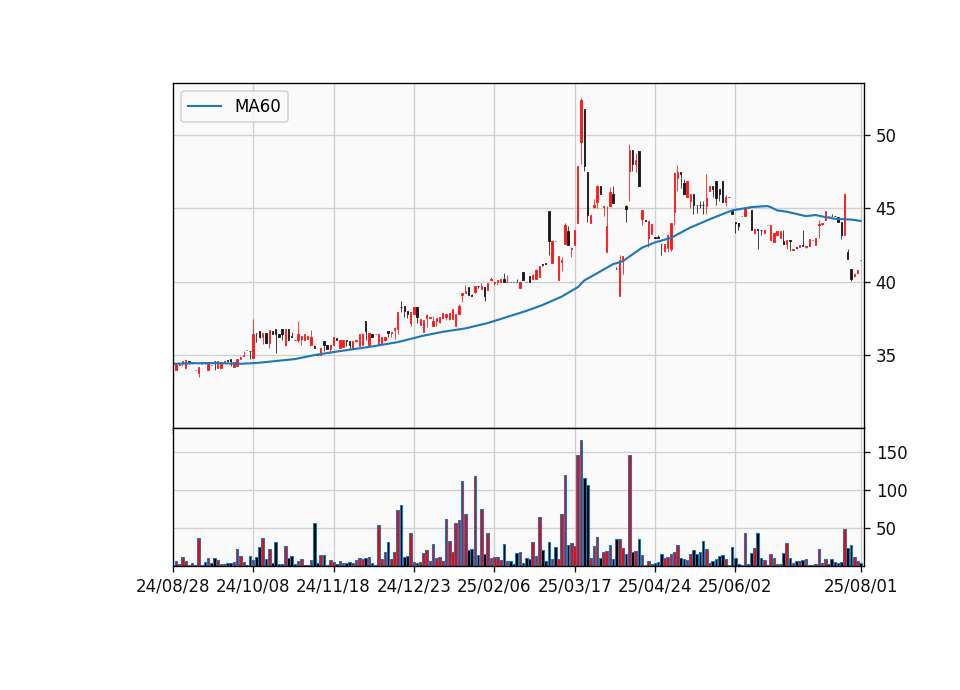Click the price axis value 50
The width and height of the screenshot is (960, 690).
[x=886, y=136]
